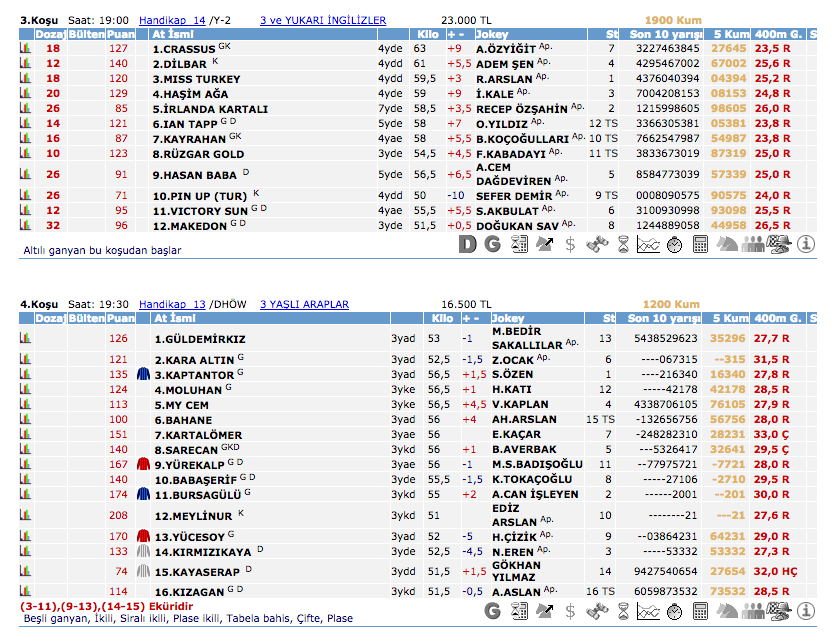Image resolution: width=838 pixels, height=643 pixels.
Task: Click the binoculars icon in race 3 toolbar
Action: coord(596,244)
